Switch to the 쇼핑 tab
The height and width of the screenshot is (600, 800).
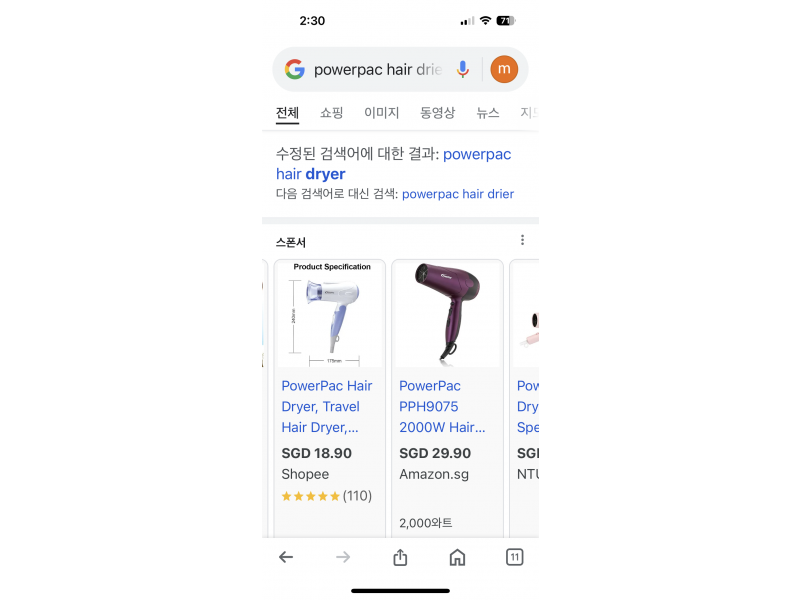pos(331,113)
